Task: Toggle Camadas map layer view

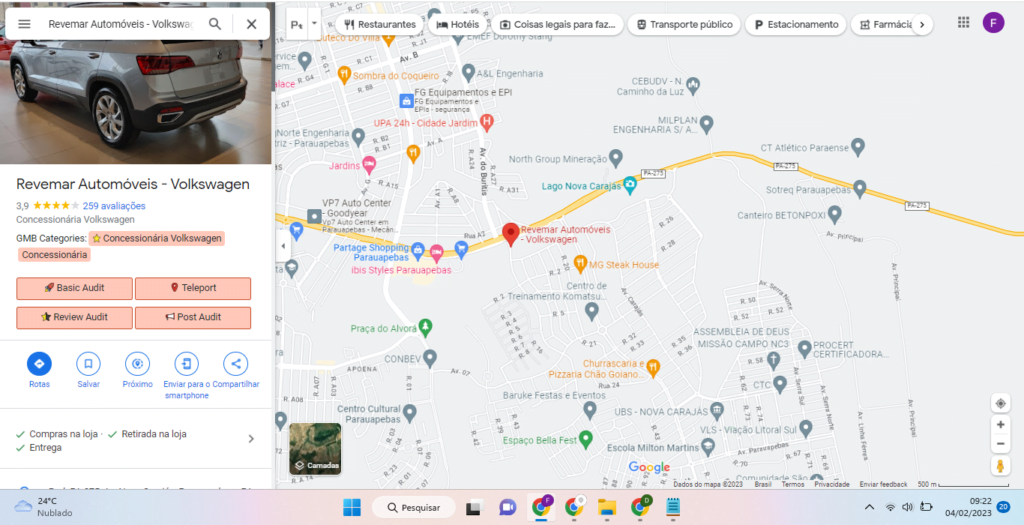Action: (315, 449)
